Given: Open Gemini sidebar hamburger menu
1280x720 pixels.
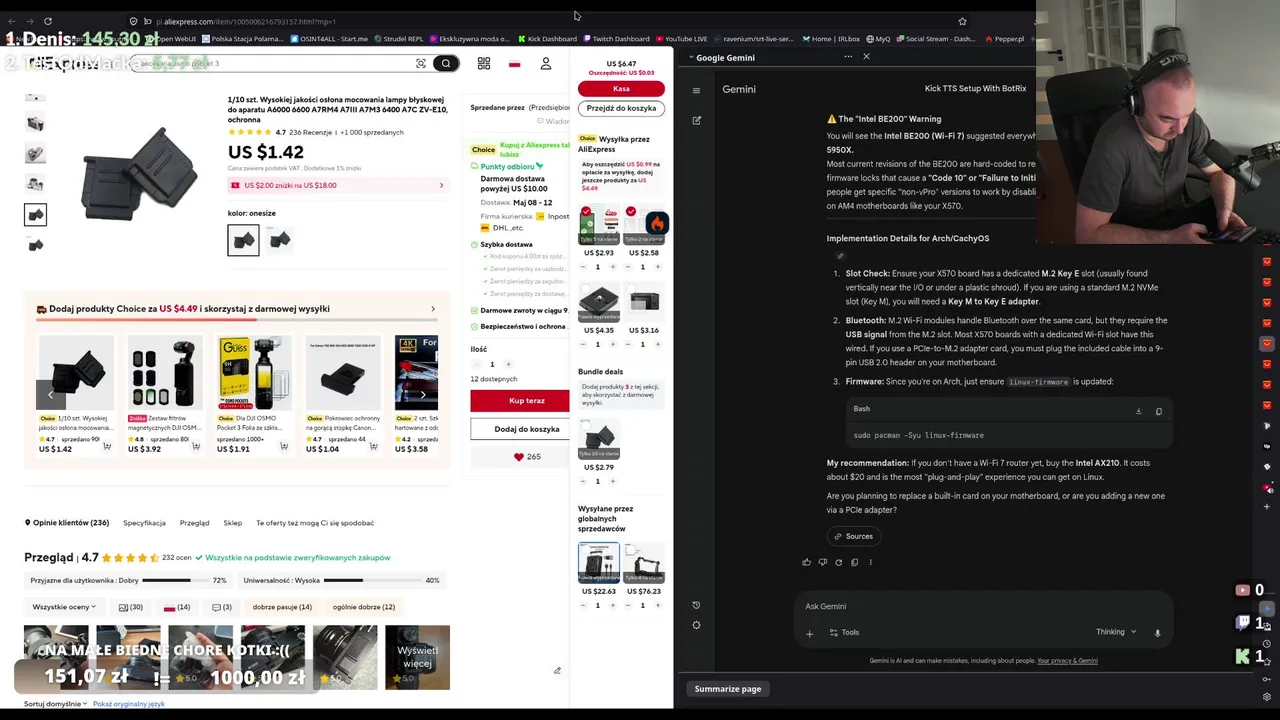Looking at the screenshot, I should click(x=696, y=90).
